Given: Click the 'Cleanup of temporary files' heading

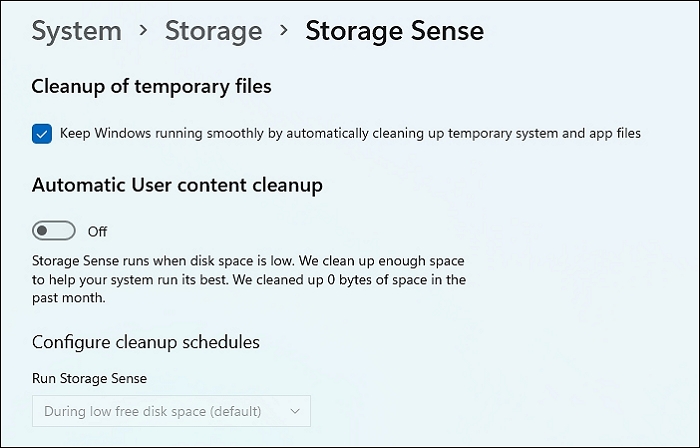Looking at the screenshot, I should pyautogui.click(x=151, y=87).
